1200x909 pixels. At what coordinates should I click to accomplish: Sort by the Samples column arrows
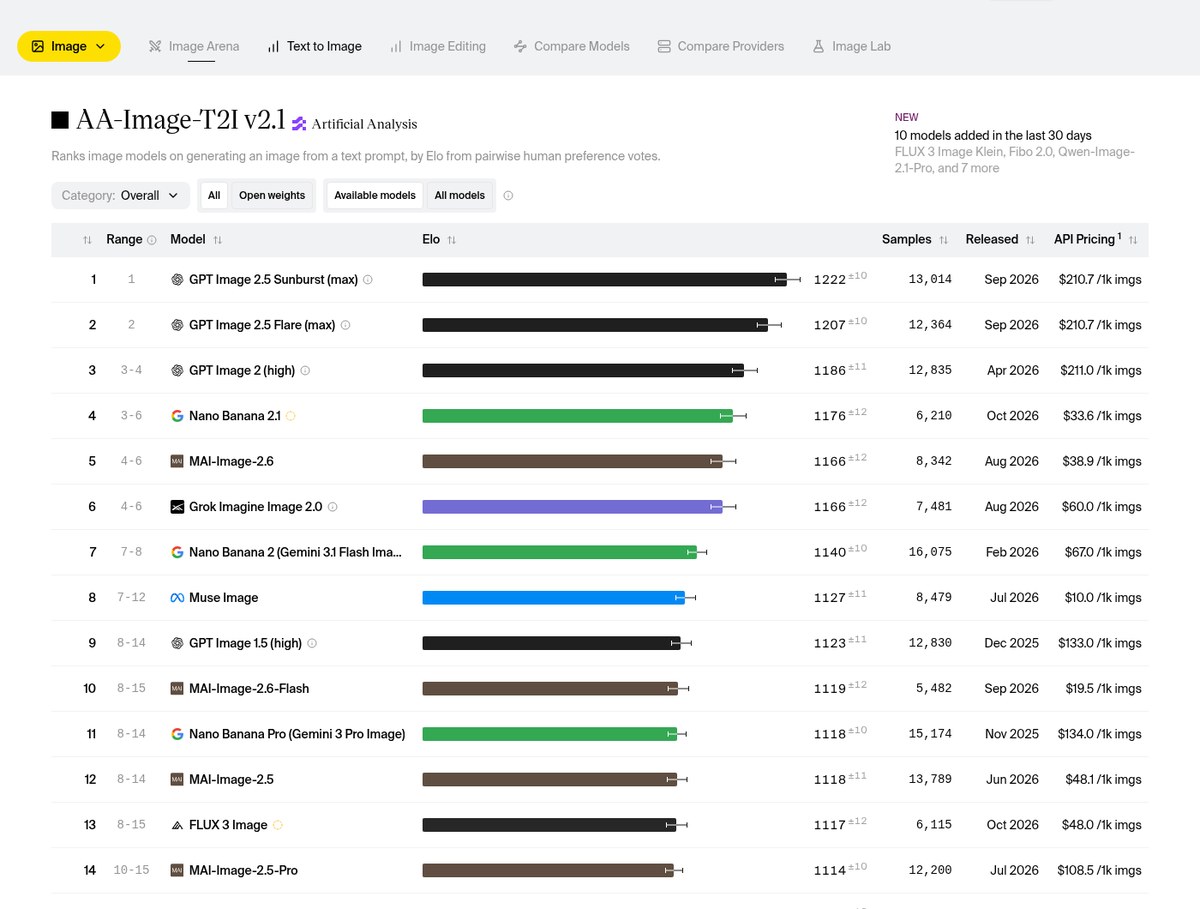point(942,240)
